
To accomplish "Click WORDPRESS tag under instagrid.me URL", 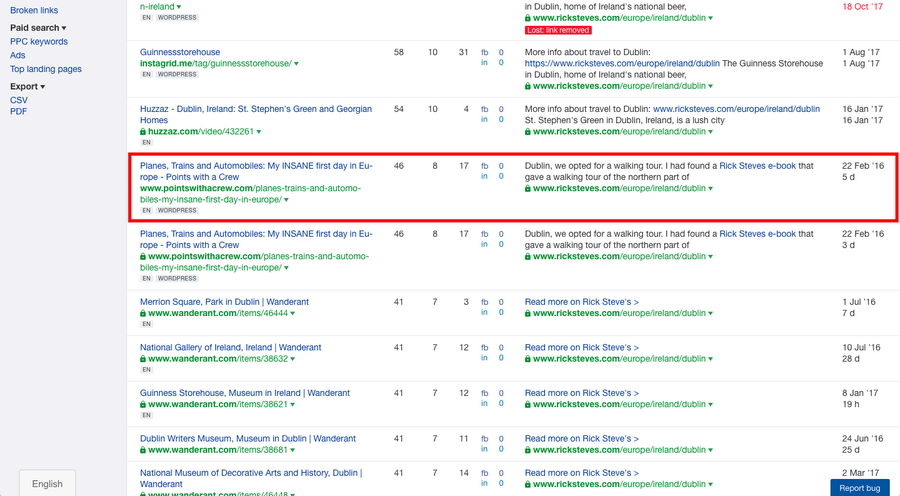I will coord(177,75).
